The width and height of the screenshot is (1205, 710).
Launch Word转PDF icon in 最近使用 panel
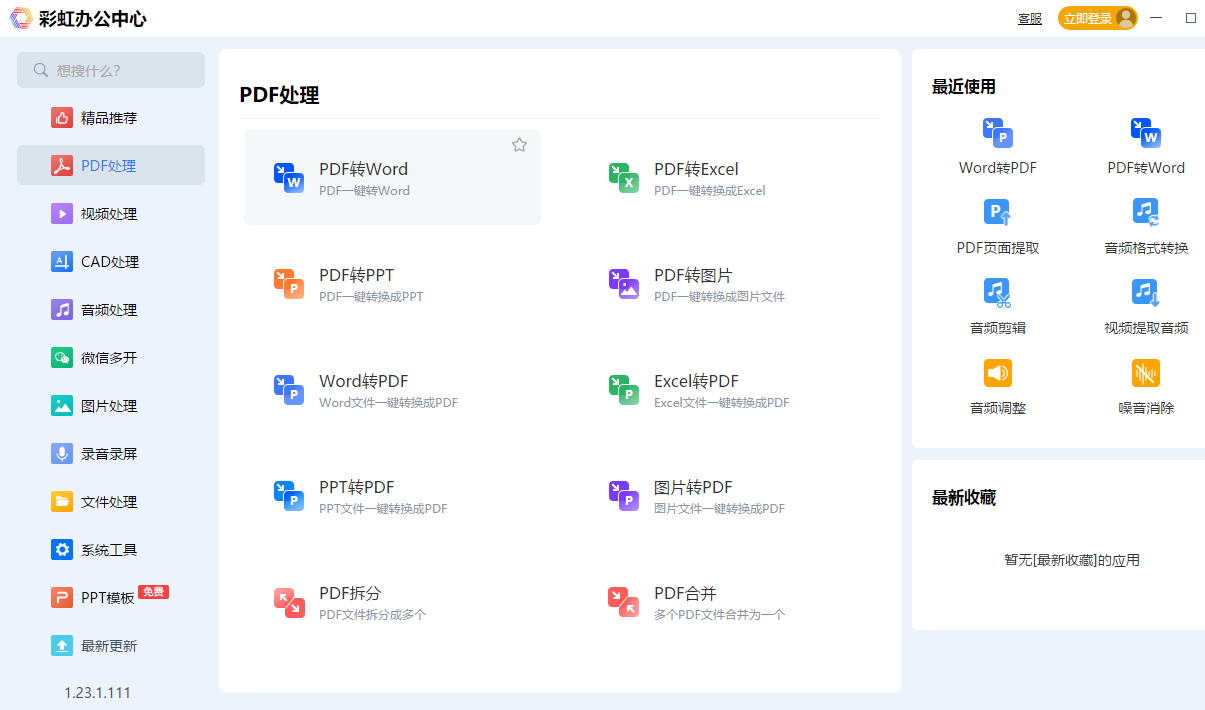tap(998, 133)
